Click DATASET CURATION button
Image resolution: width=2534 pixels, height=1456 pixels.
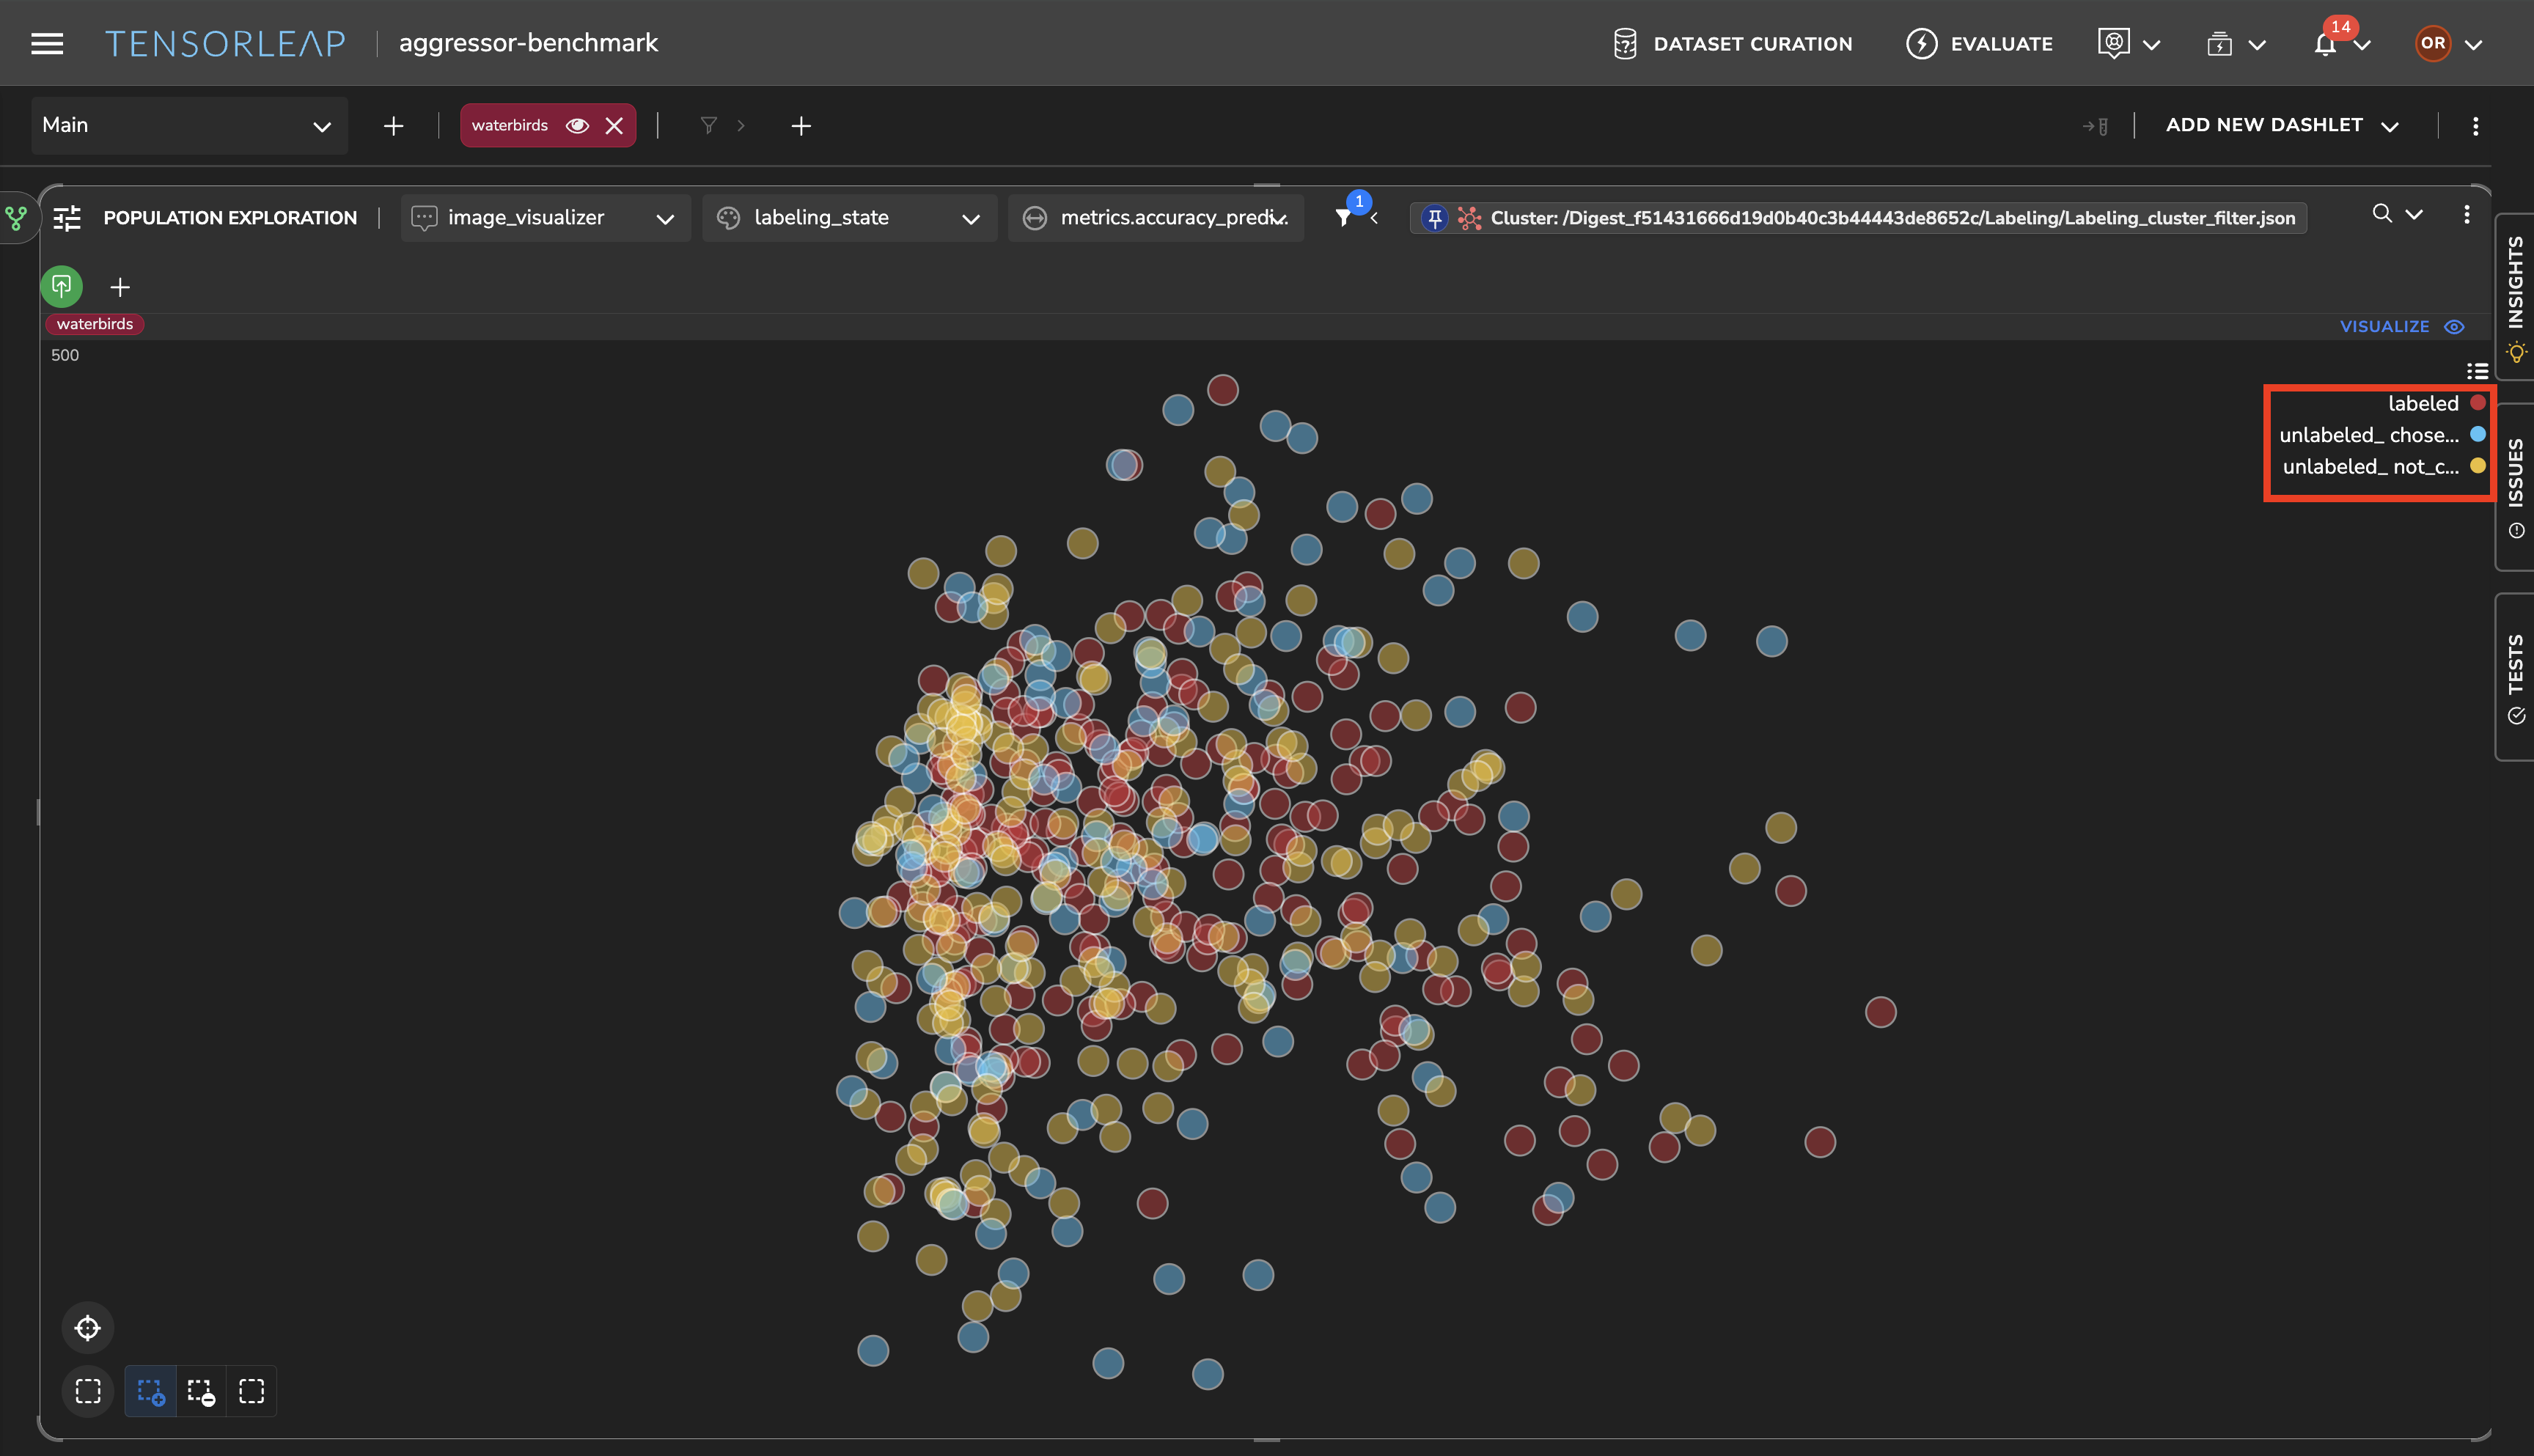click(x=1733, y=44)
